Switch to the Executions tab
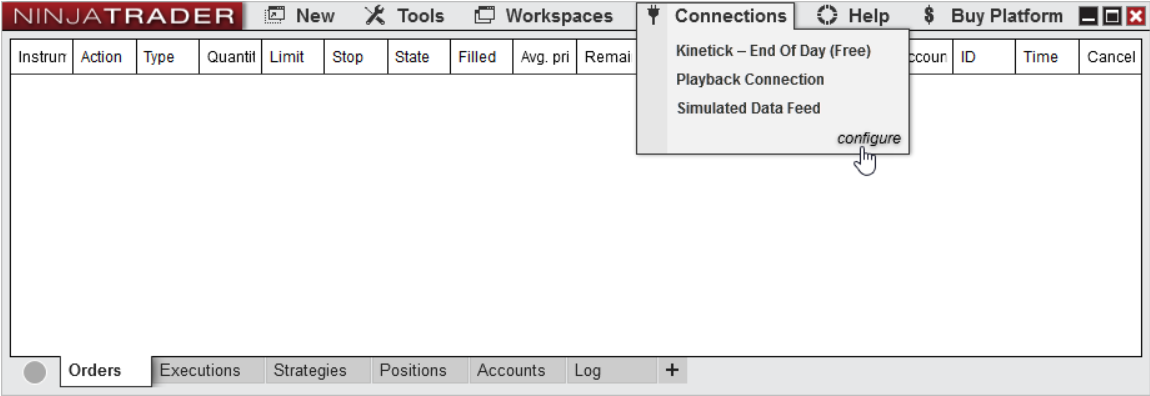Viewport: 1150px width, 396px height. (x=199, y=370)
